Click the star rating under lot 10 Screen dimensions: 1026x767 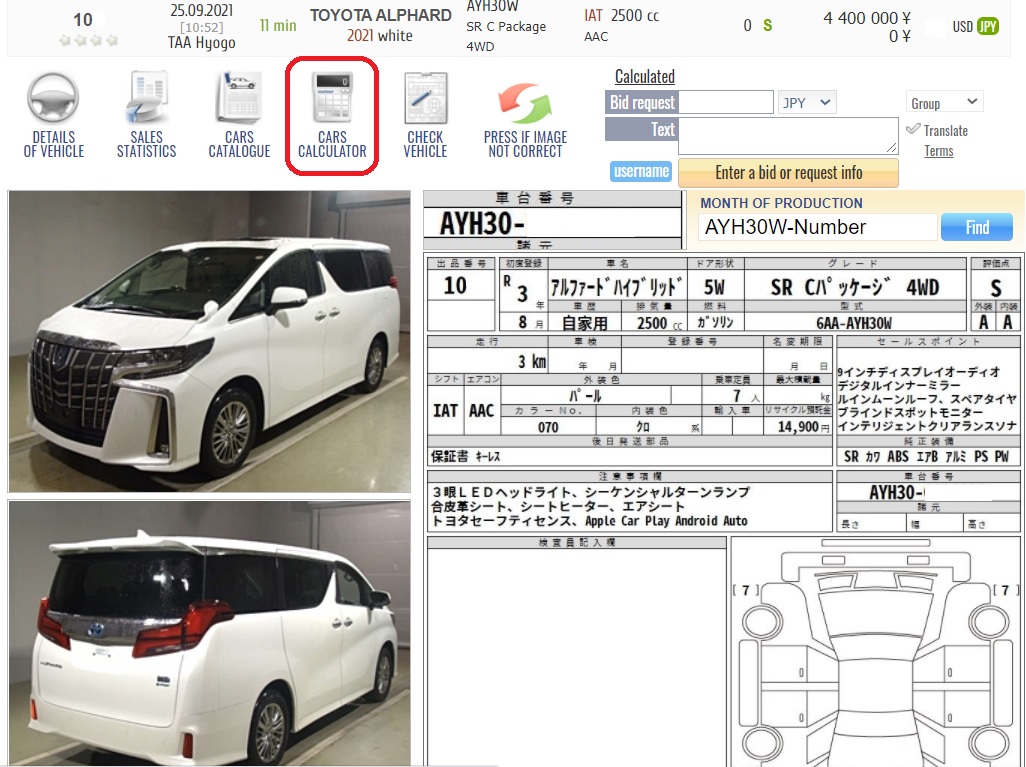coord(89,41)
